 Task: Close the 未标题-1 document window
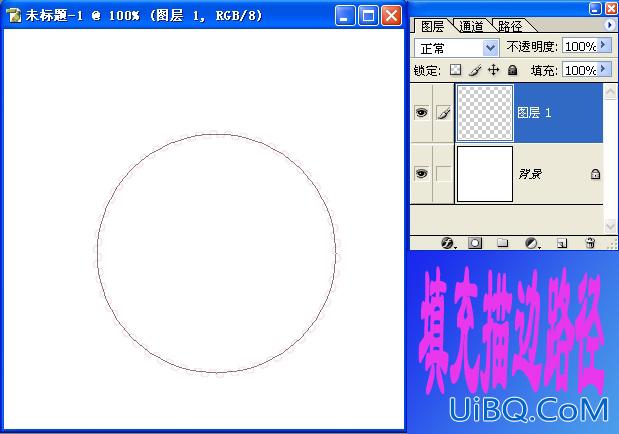[391, 16]
